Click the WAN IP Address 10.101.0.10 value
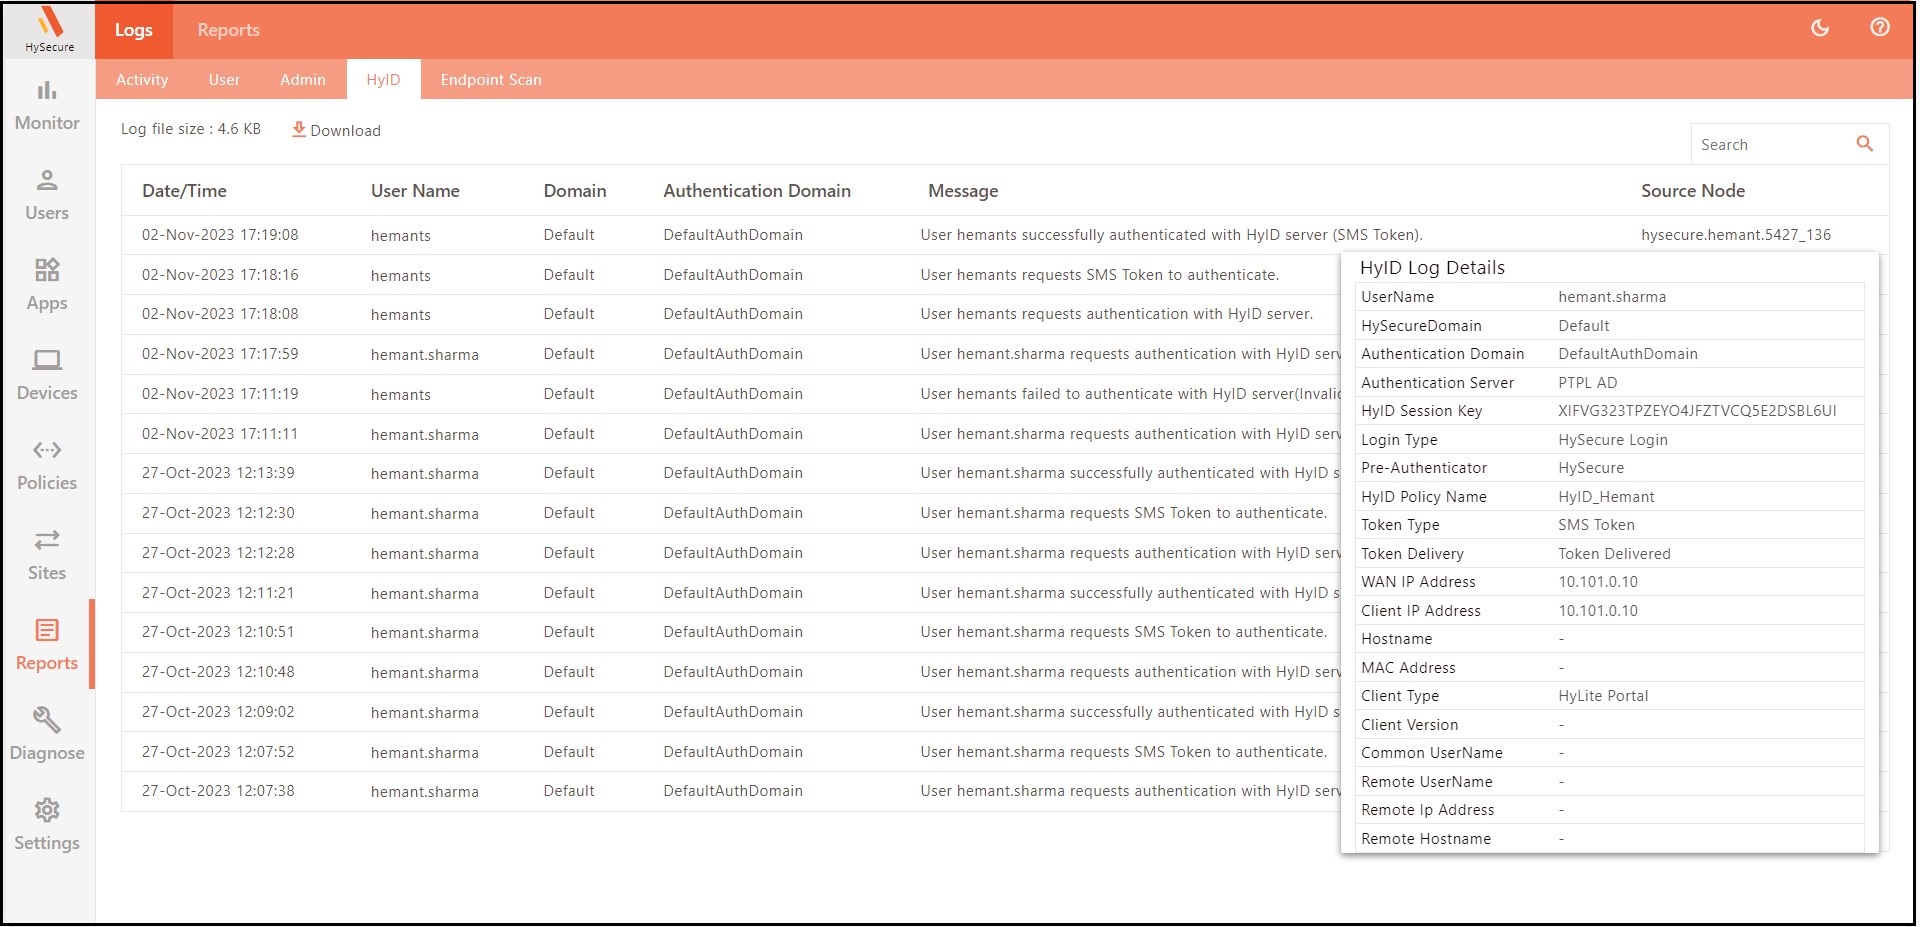 pyautogui.click(x=1598, y=582)
